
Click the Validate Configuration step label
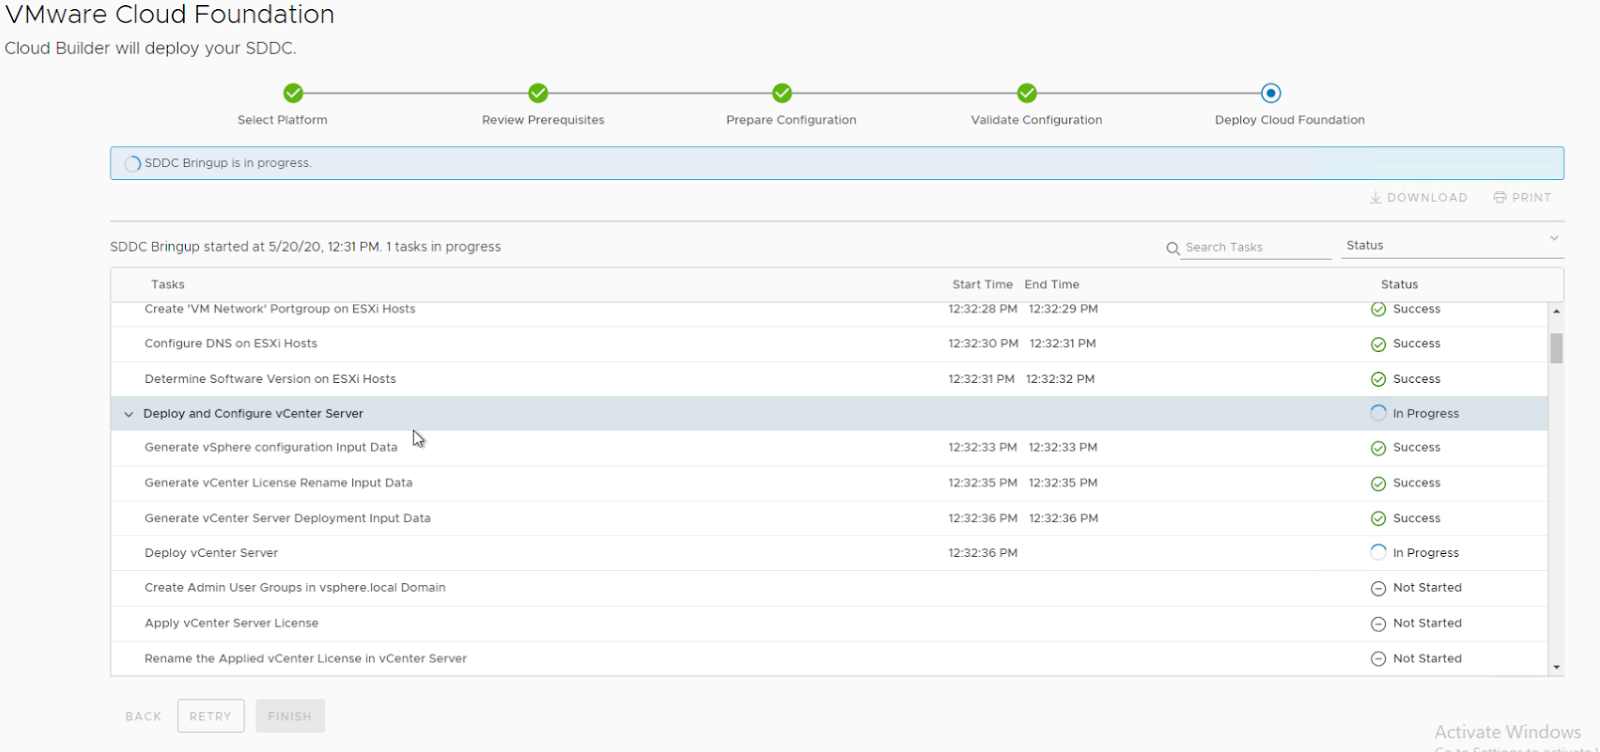1036,120
